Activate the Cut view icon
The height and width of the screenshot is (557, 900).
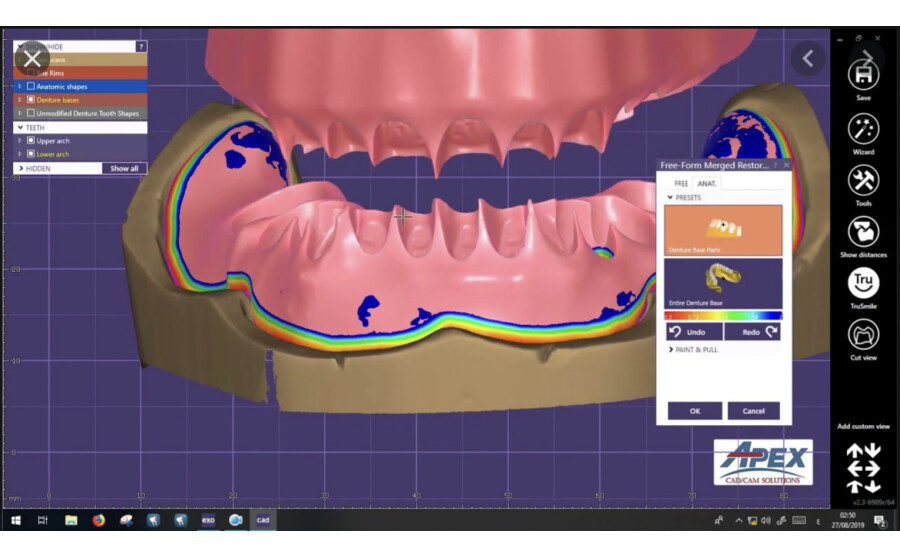click(863, 334)
